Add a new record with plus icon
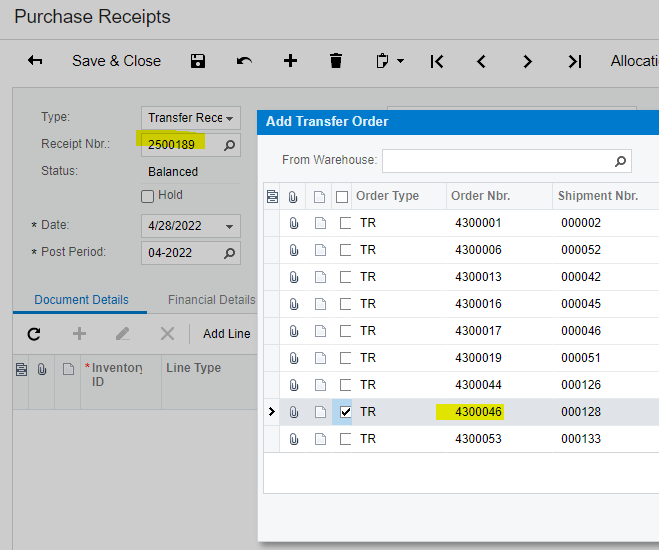 click(x=290, y=61)
